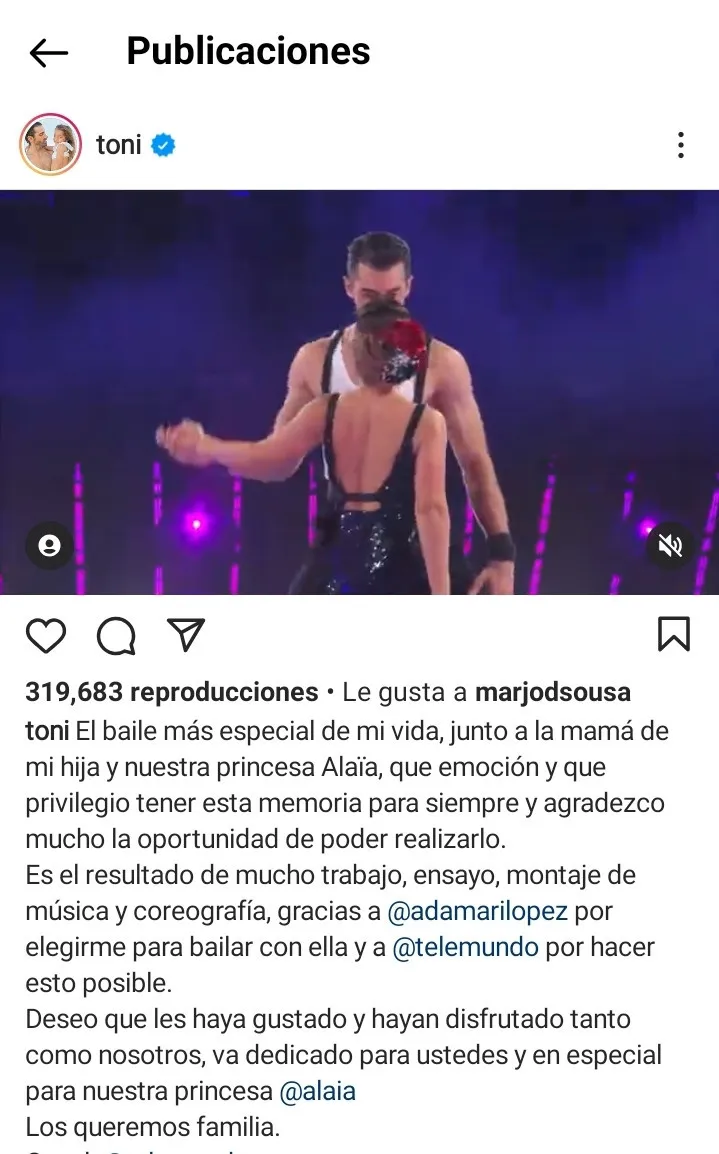Open @adamarilopez mention
719x1154 pixels.
[x=478, y=911]
